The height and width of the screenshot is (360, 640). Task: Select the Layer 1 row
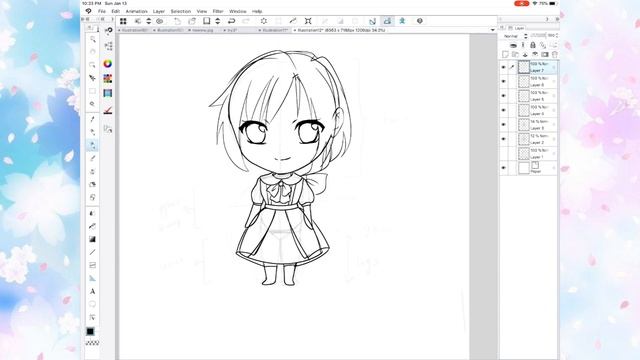pos(528,153)
